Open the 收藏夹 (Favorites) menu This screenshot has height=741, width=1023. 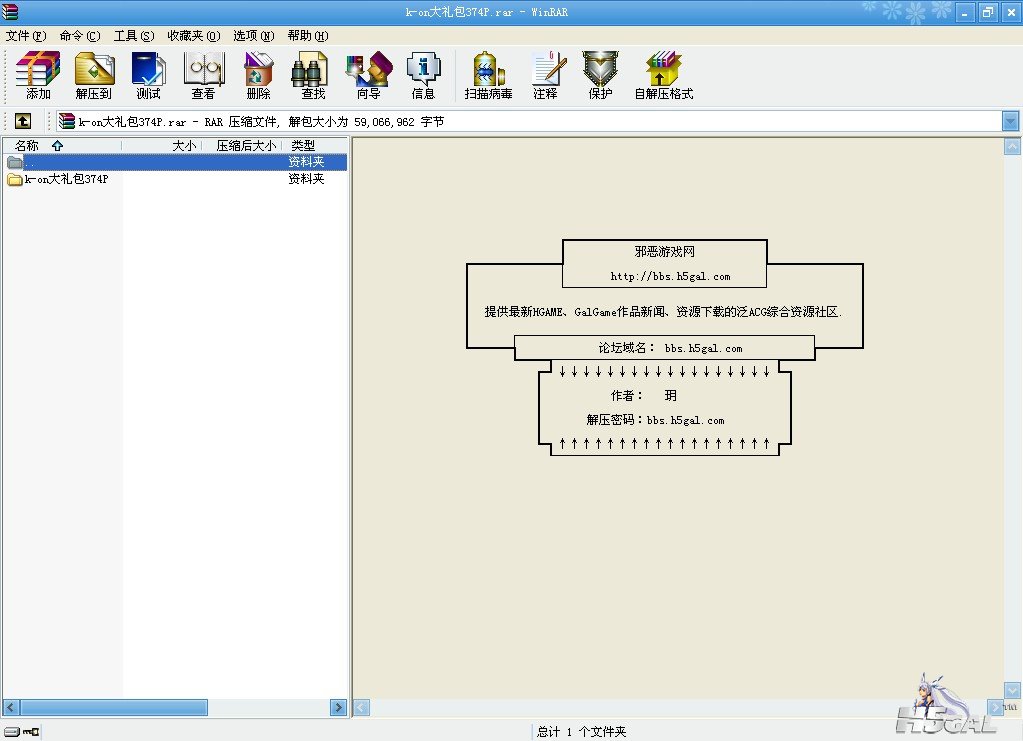coord(193,36)
